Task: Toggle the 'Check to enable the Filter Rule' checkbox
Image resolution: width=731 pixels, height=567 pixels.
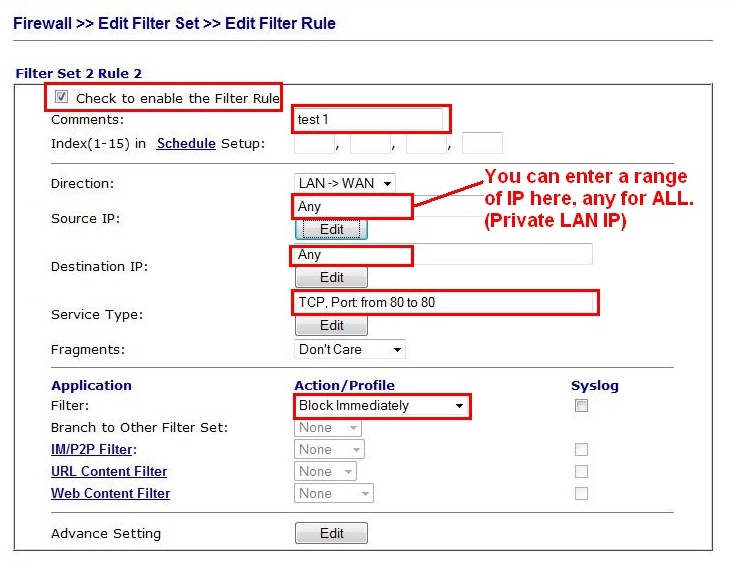Action: [62, 97]
